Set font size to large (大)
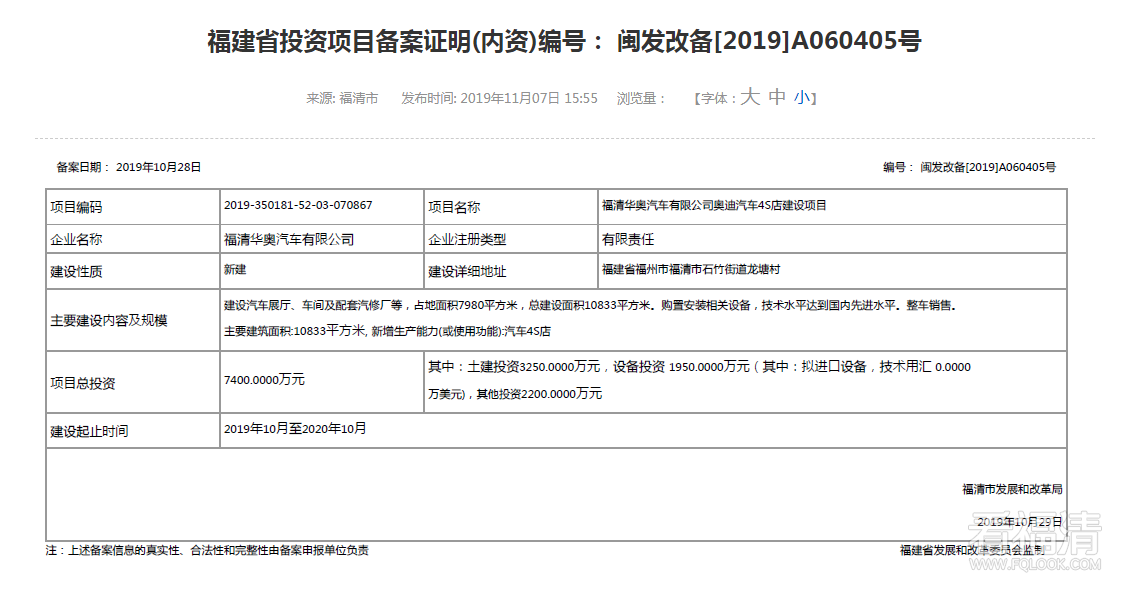Image resolution: width=1127 pixels, height=597 pixels. [x=750, y=97]
